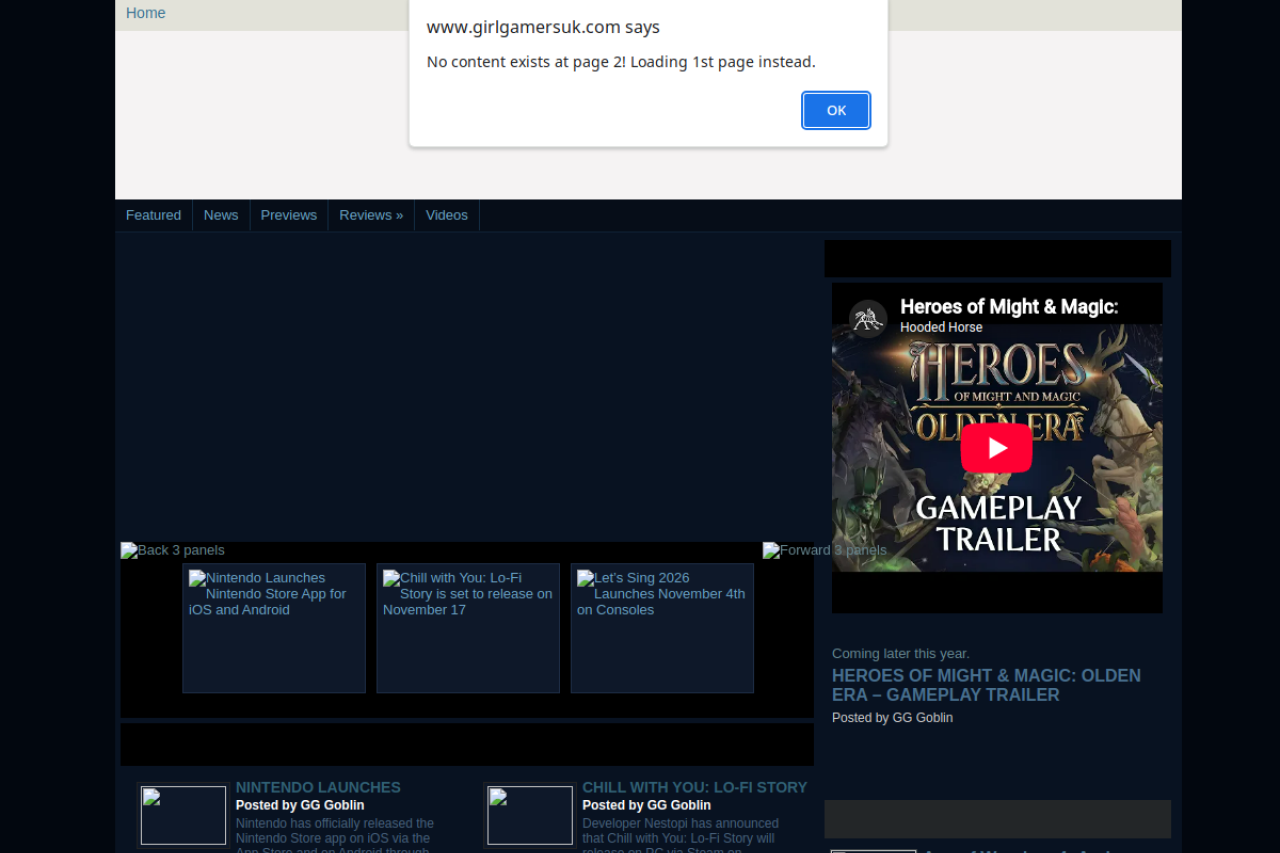Viewport: 1280px width, 853px height.
Task: Click the 'Coming later this year.' text
Action: (901, 654)
